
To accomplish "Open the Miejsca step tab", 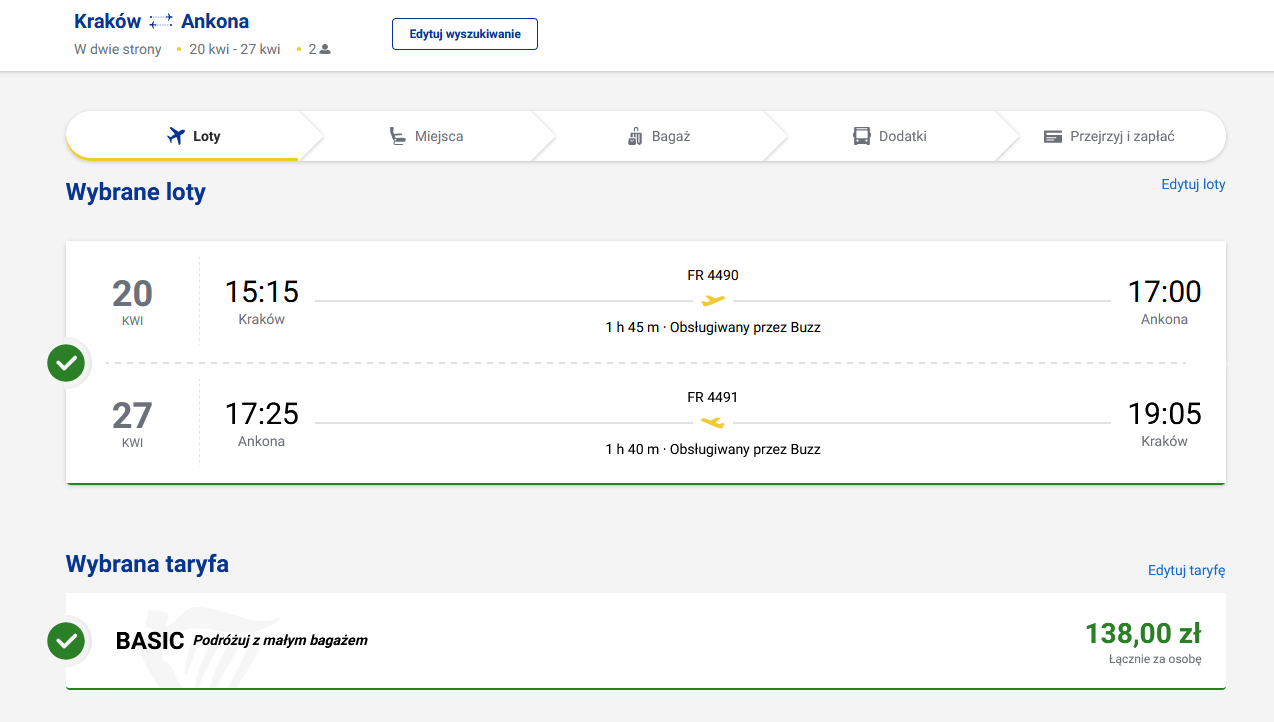I will pos(426,136).
